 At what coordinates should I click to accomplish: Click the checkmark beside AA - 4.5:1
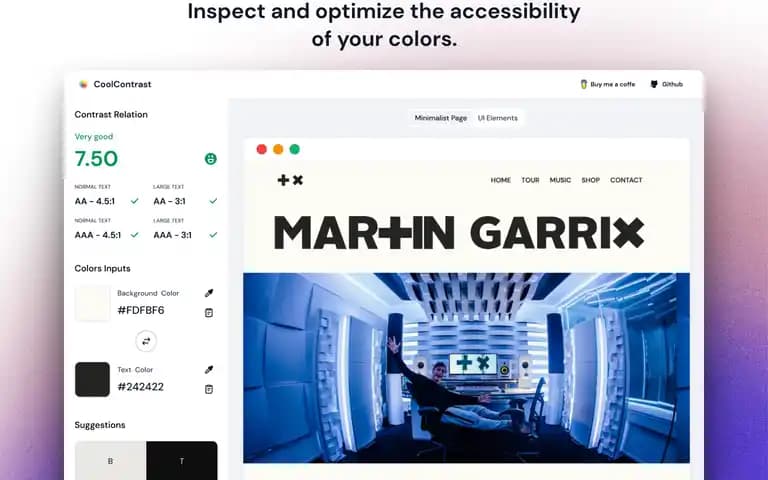[135, 201]
